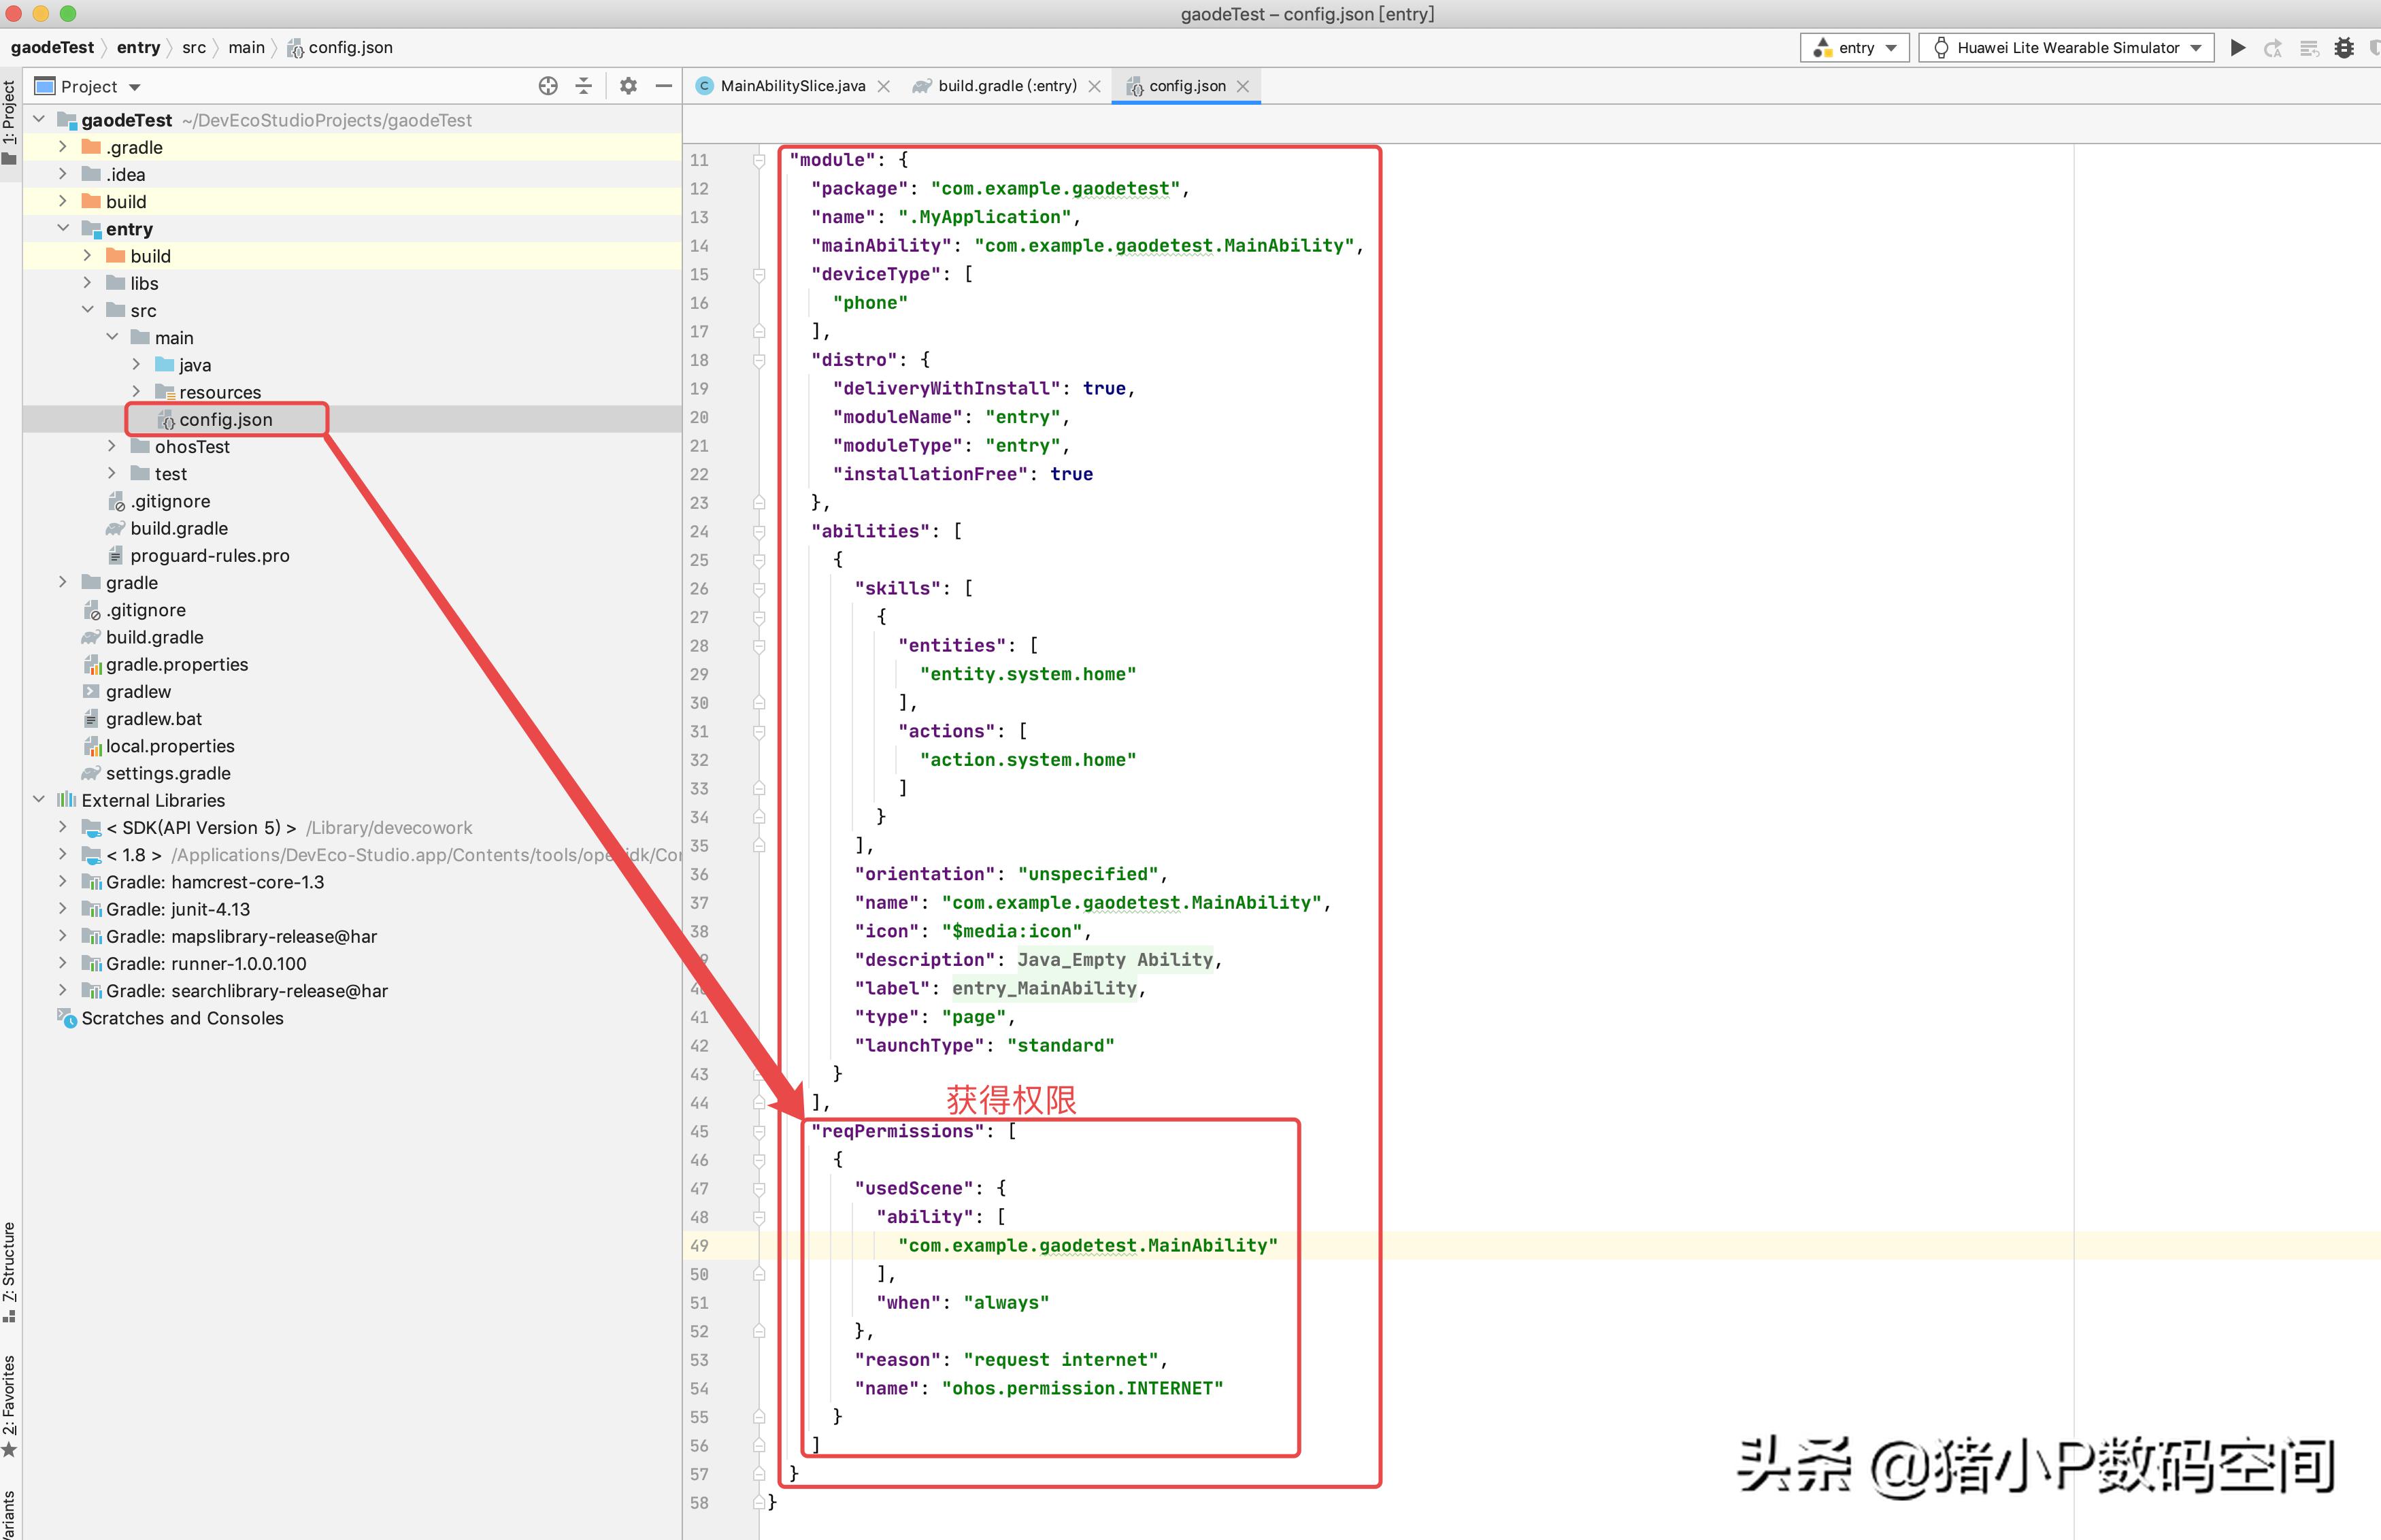The height and width of the screenshot is (1540, 2381).
Task: Run the app with the play button
Action: [2238, 48]
